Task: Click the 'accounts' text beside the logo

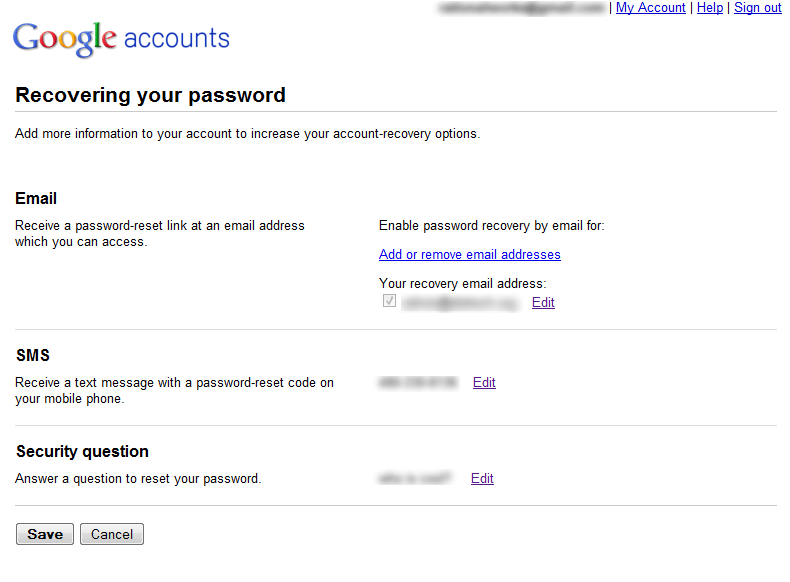Action: click(x=177, y=39)
